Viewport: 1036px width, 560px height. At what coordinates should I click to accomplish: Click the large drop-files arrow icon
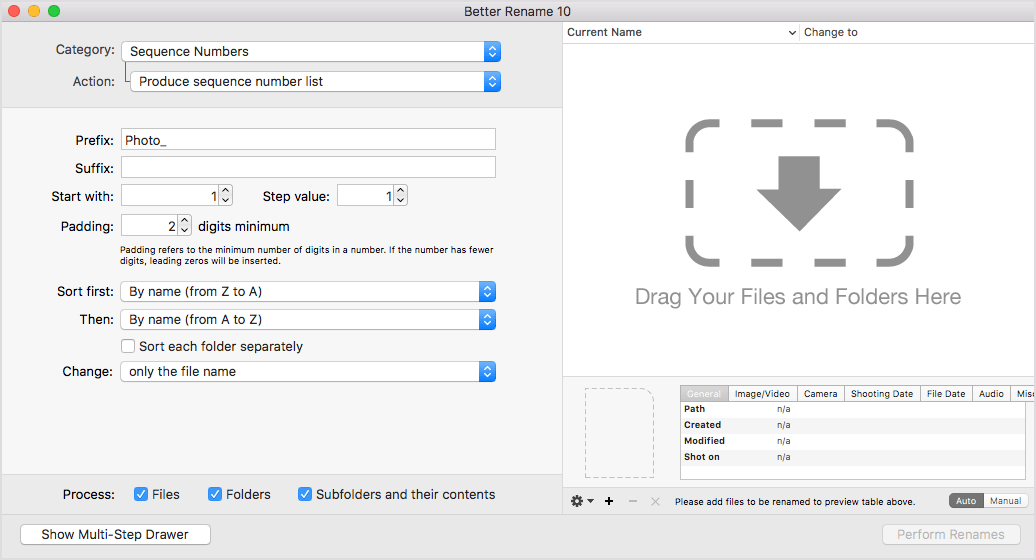click(x=799, y=193)
